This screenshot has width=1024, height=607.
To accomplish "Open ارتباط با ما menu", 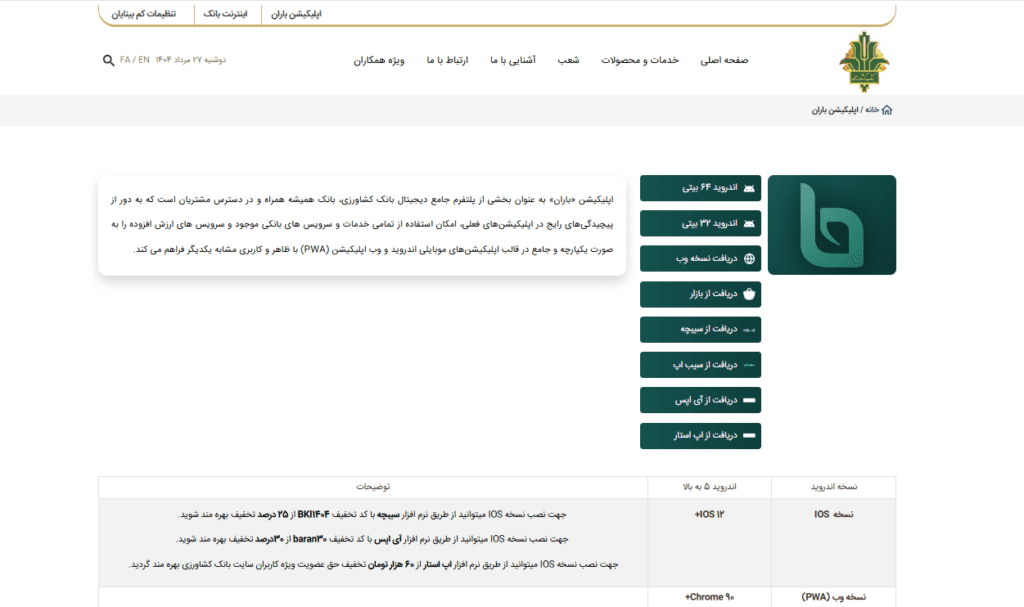I will click(447, 60).
